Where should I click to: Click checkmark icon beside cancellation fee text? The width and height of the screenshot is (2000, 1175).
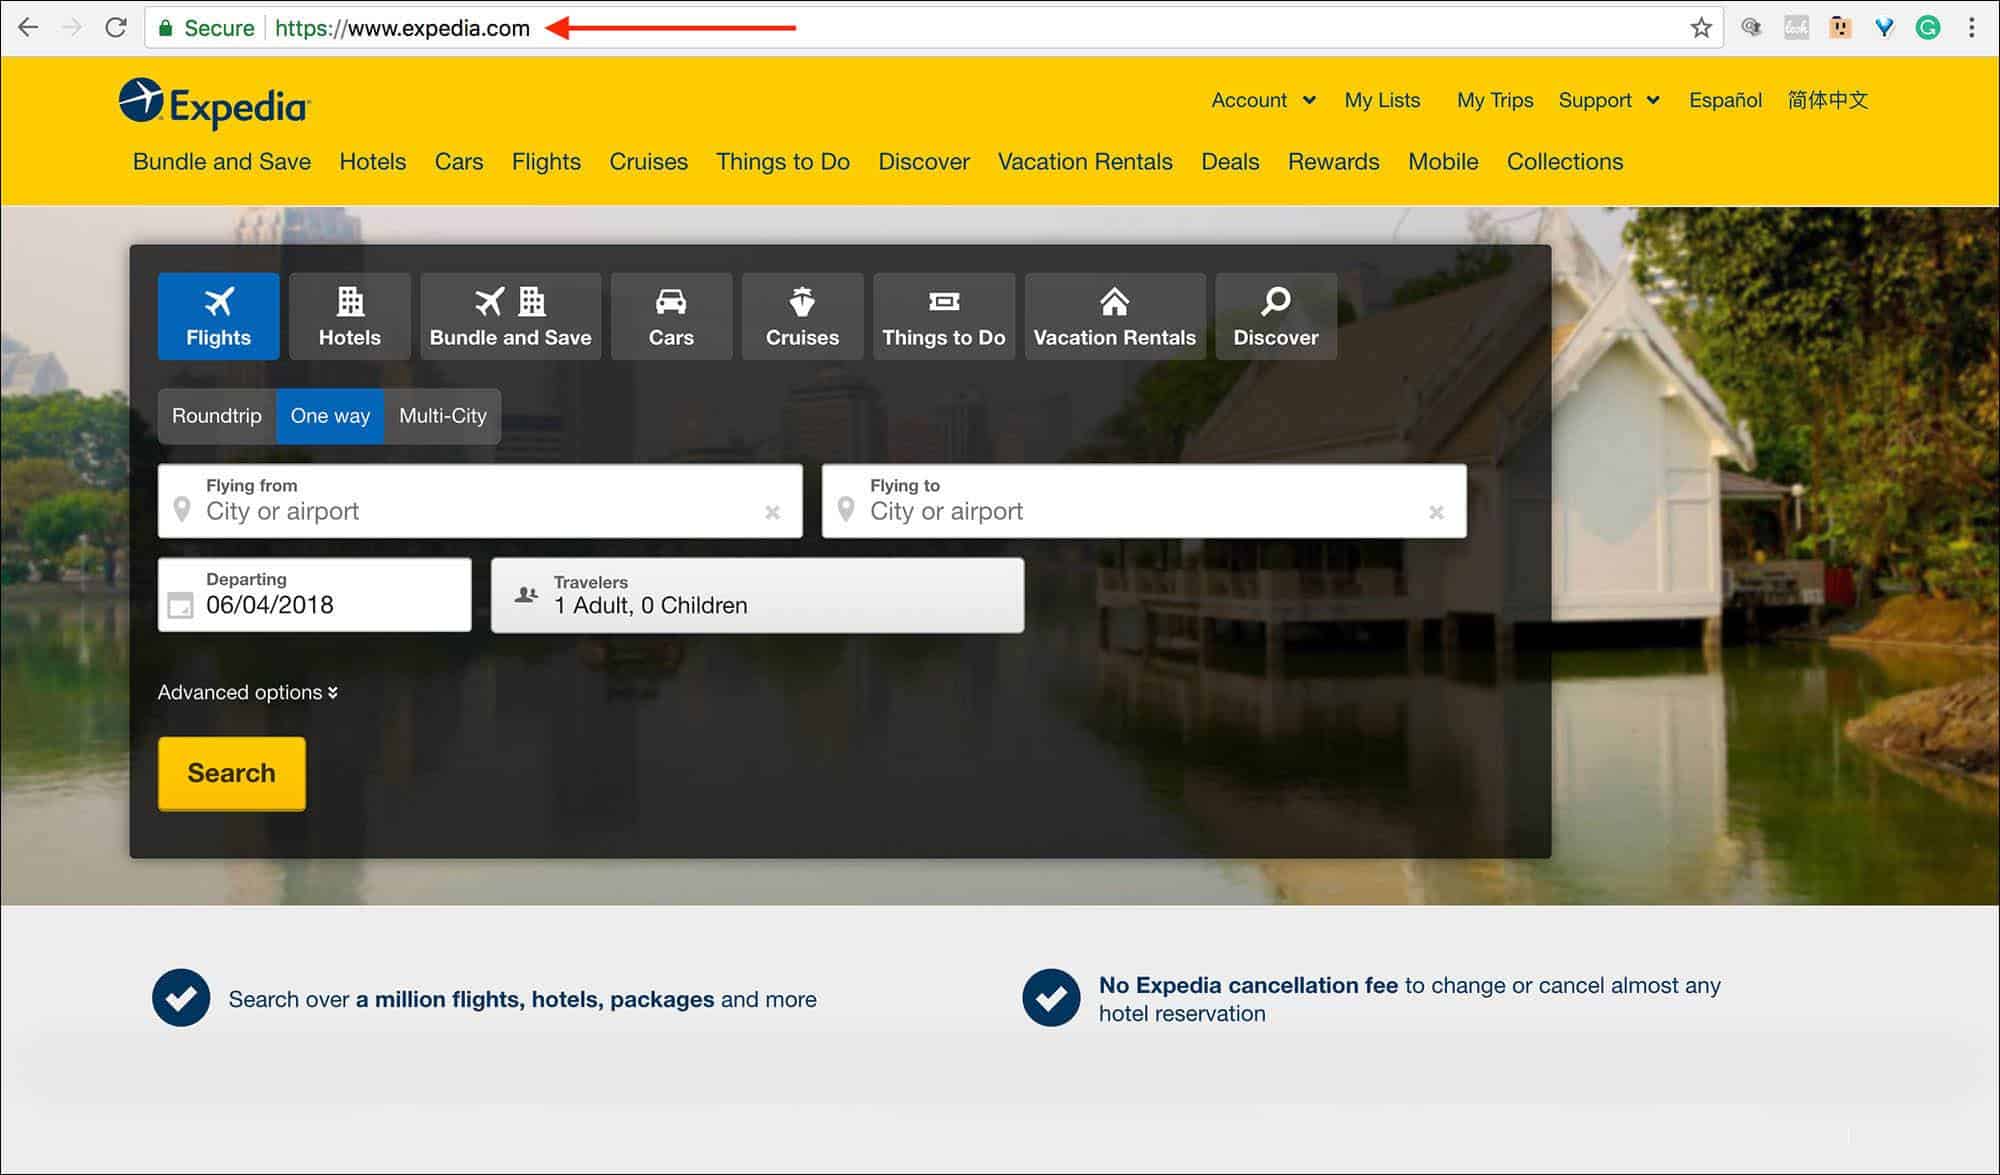point(1051,998)
